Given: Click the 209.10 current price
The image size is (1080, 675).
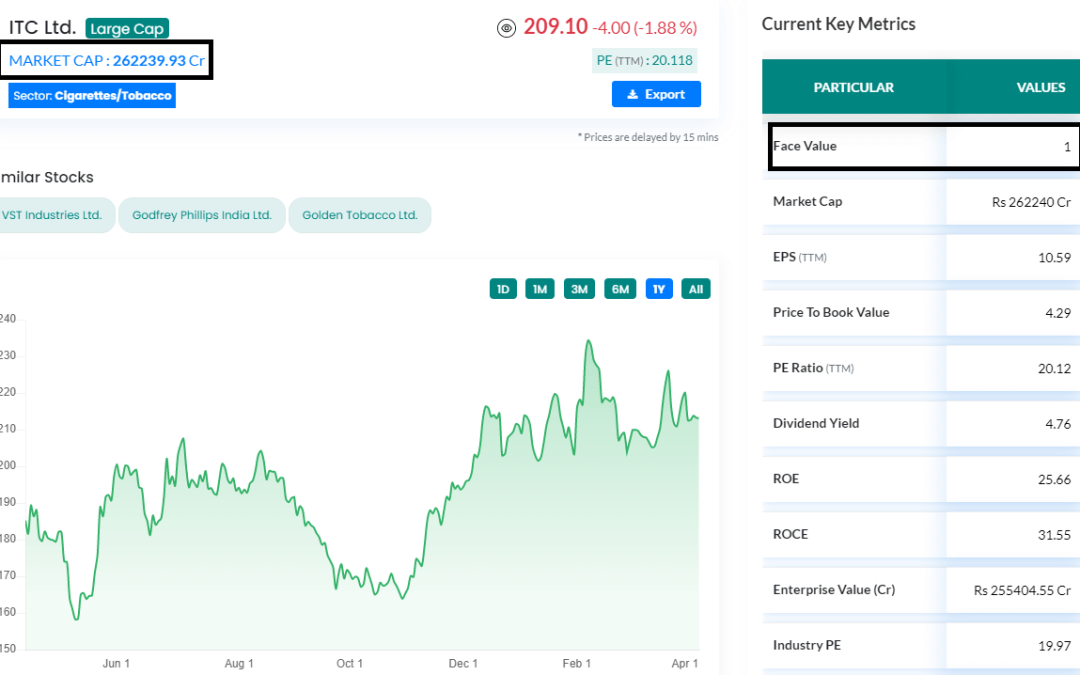Looking at the screenshot, I should click(x=555, y=27).
